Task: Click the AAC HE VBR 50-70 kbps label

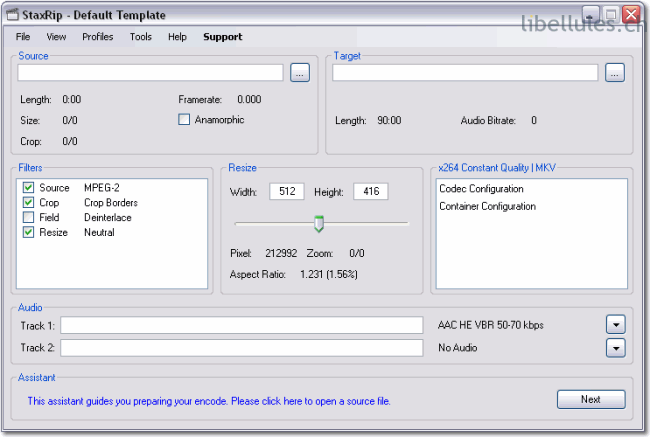Action: [491, 325]
